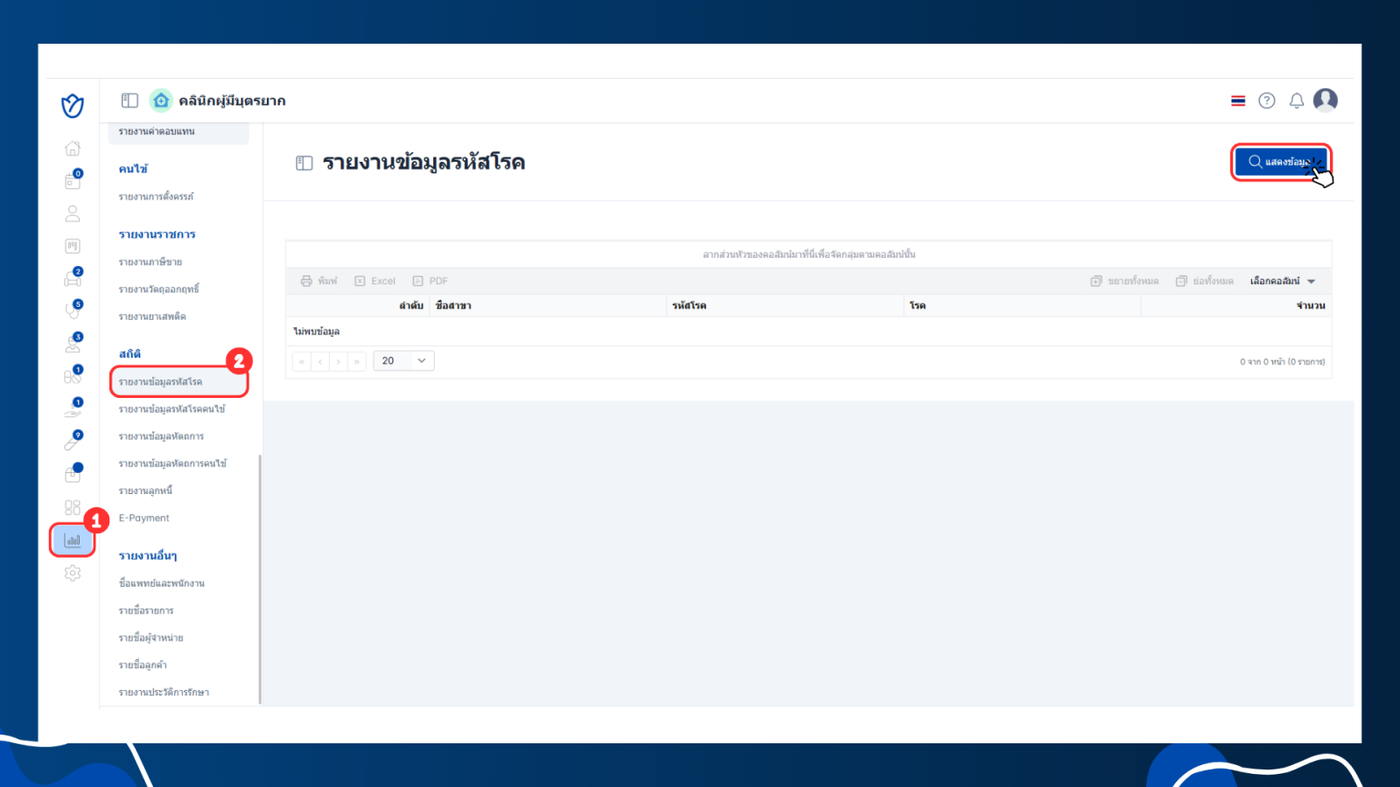
Task: Export the table to Excel
Action: (x=375, y=281)
